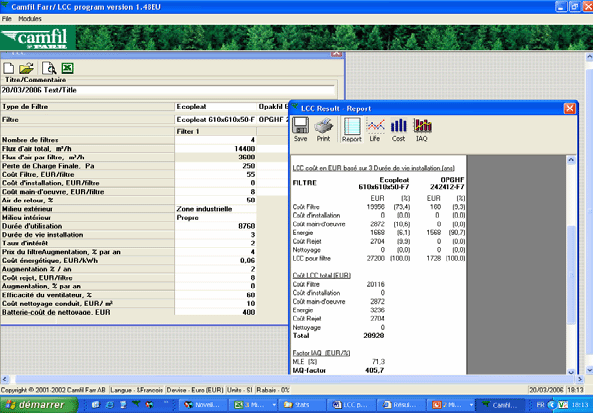Click the Internet Explorer quick launch icon

click(110, 405)
